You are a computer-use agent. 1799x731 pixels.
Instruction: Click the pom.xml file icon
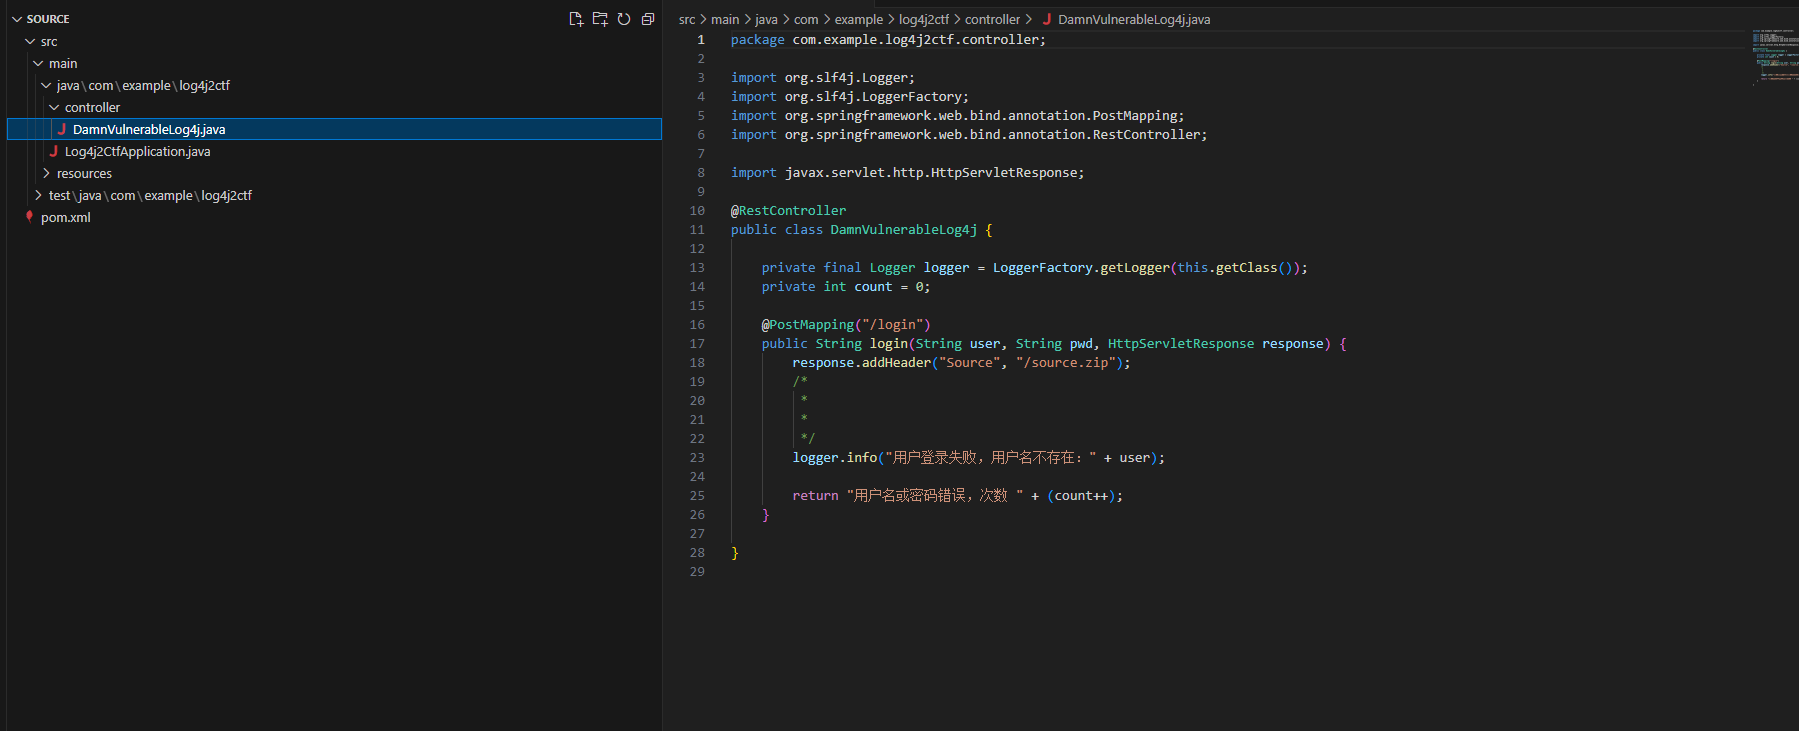[x=30, y=216]
